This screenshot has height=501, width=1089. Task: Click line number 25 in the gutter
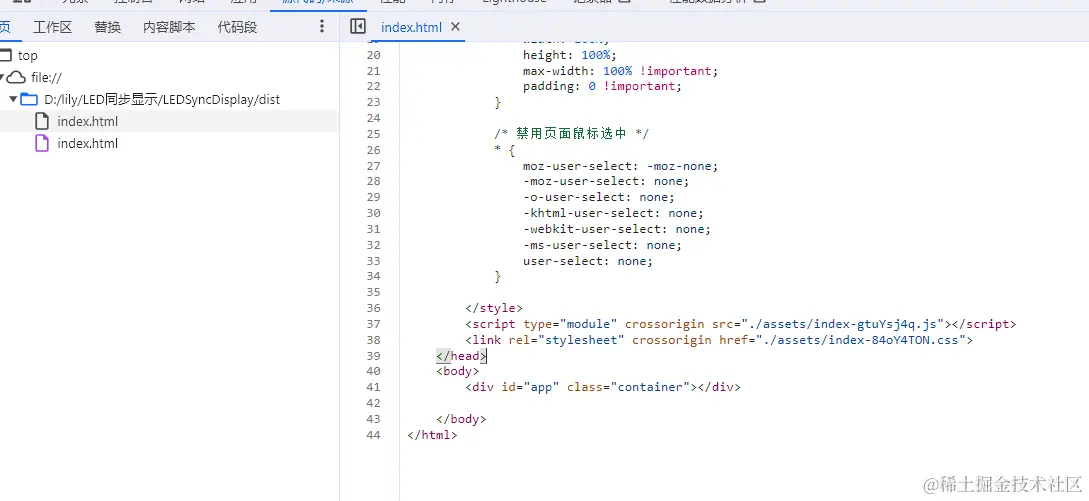click(x=373, y=134)
